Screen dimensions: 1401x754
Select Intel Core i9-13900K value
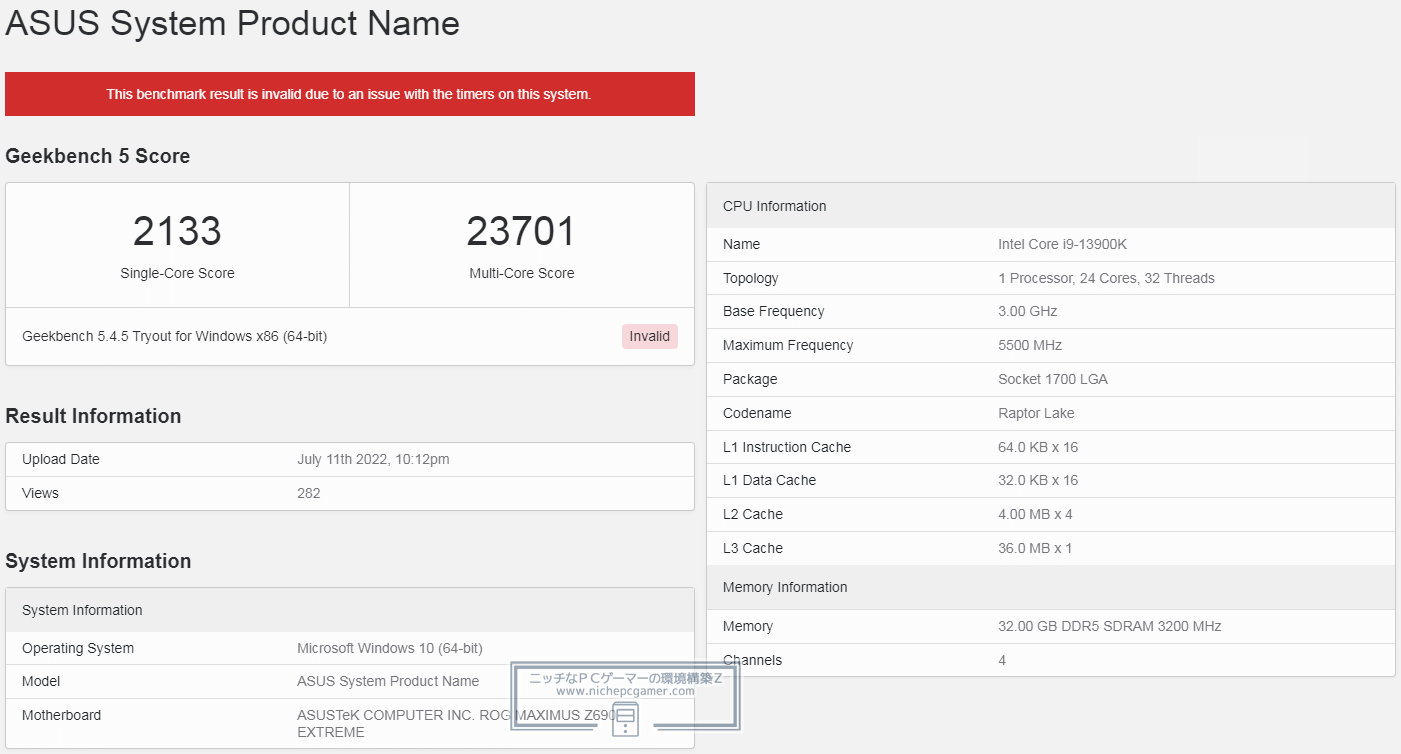pos(1062,244)
